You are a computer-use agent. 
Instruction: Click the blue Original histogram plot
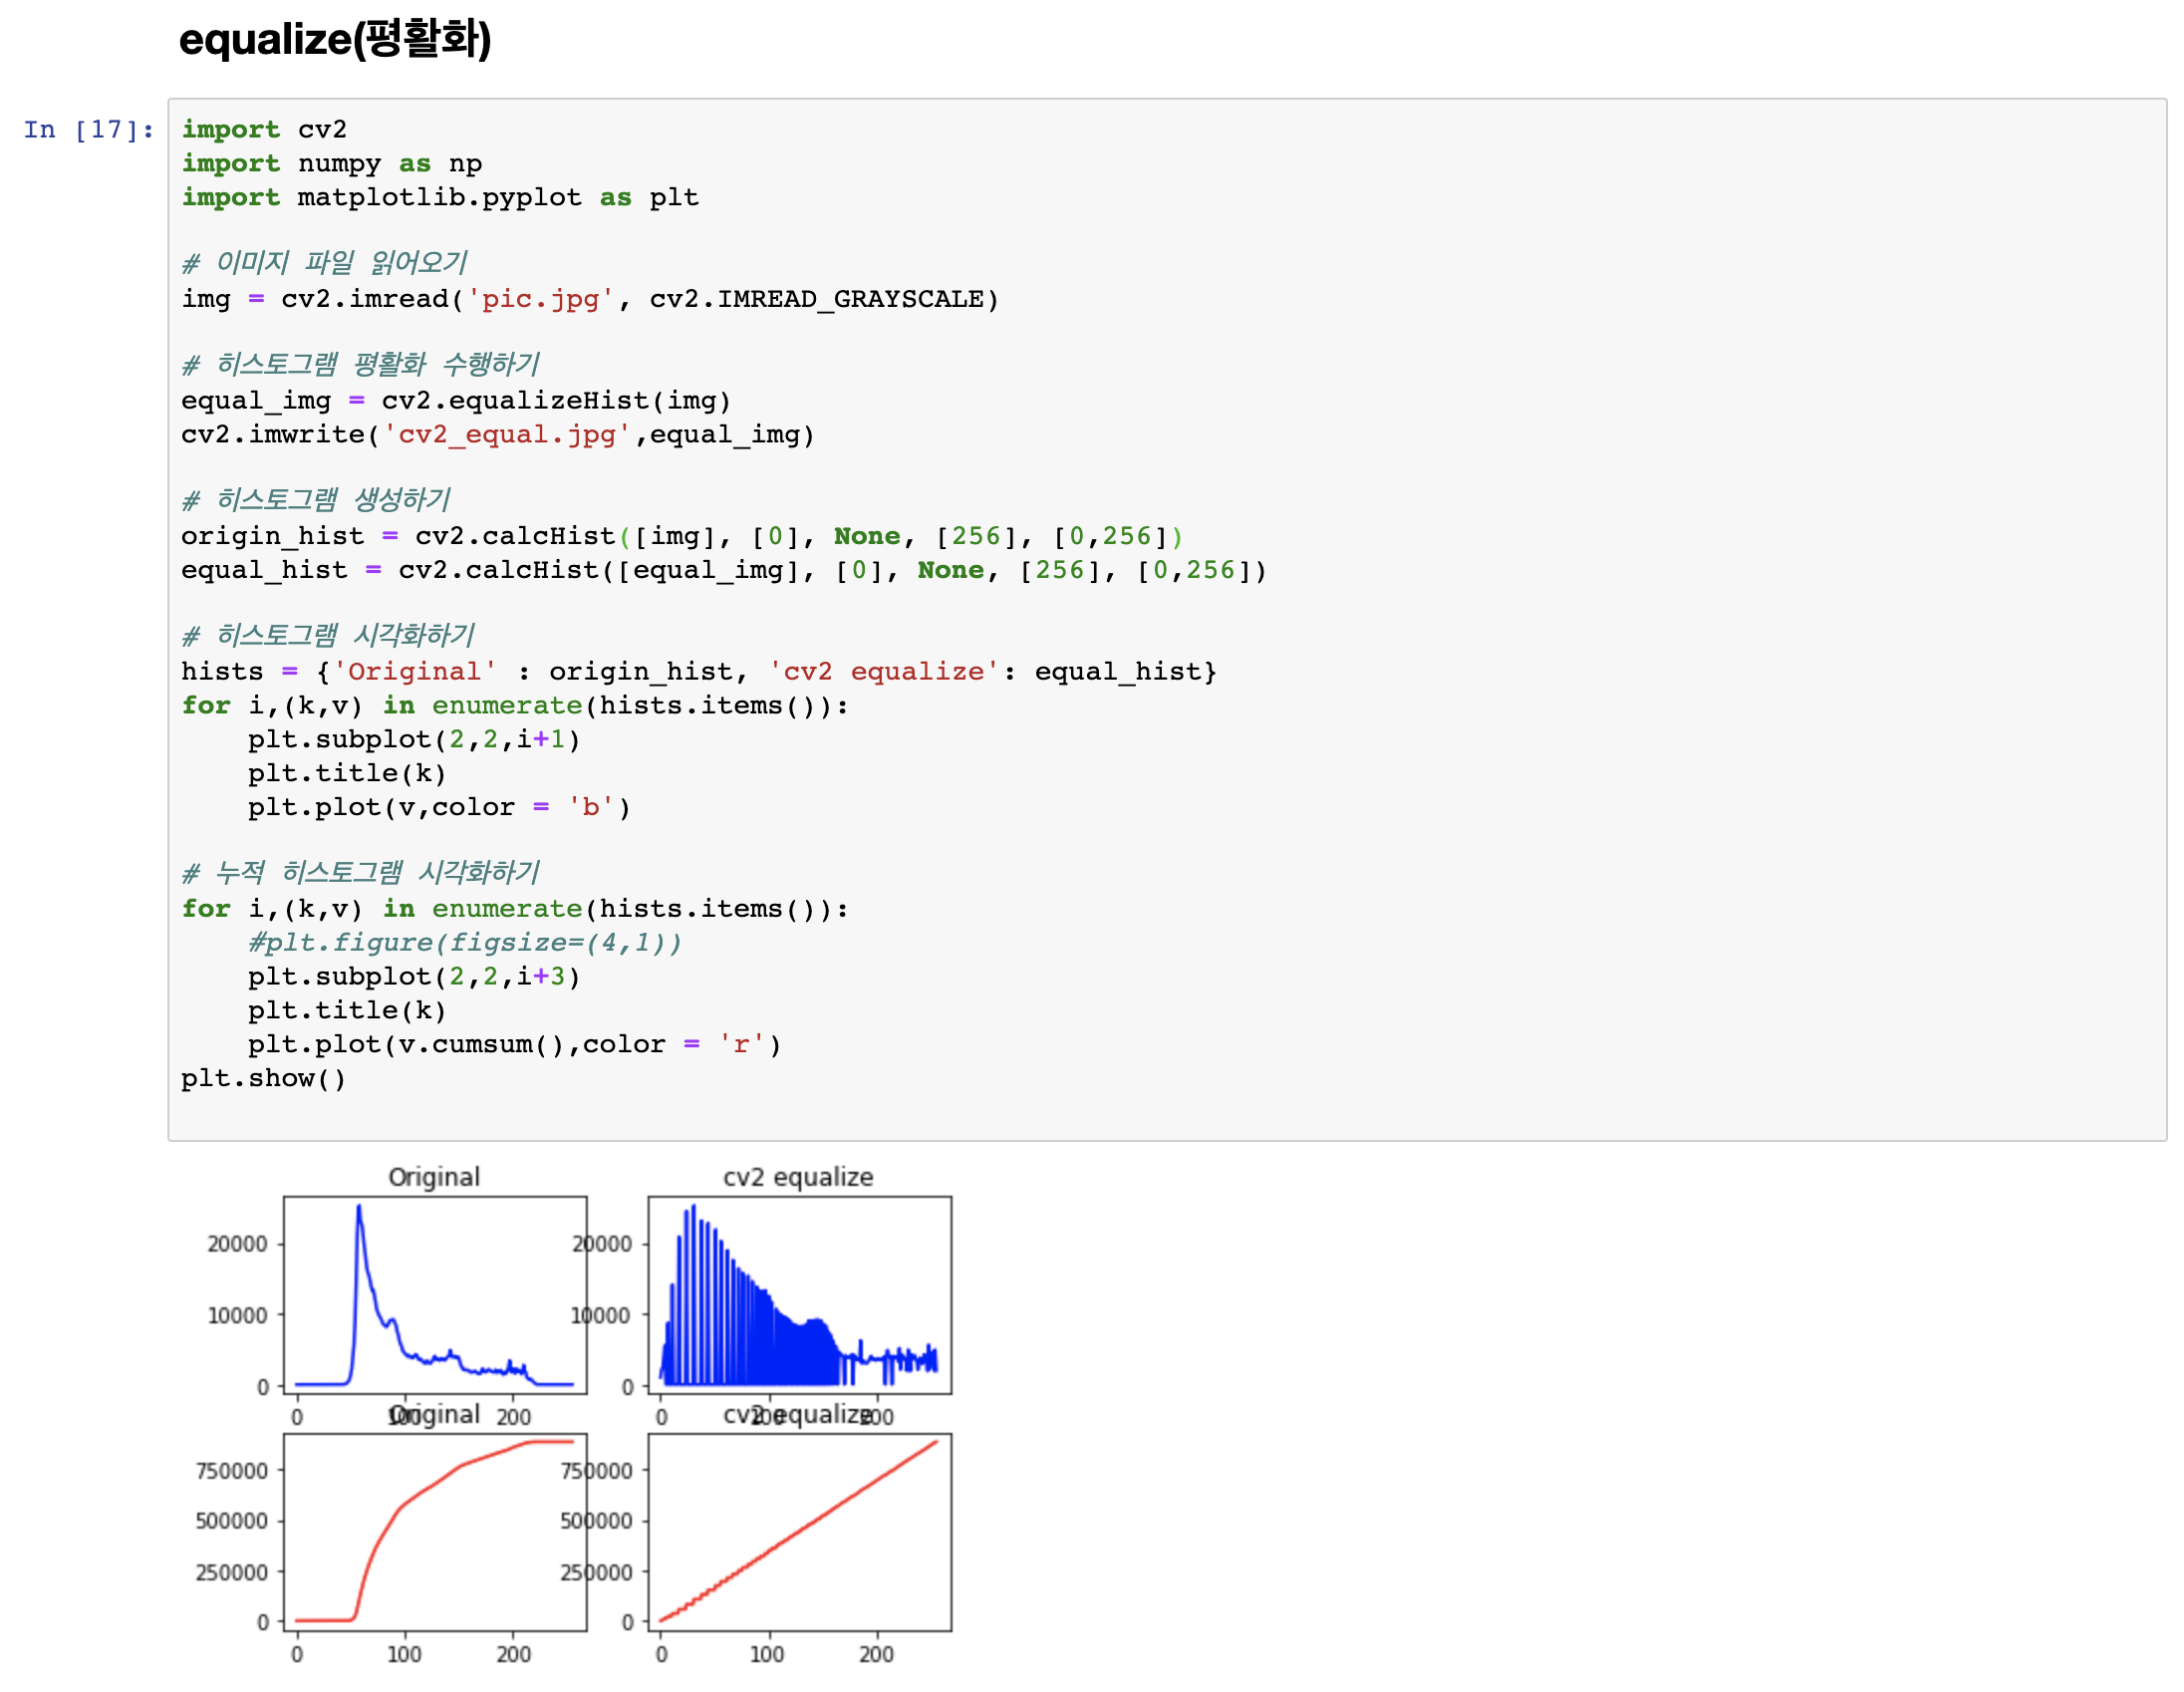pyautogui.click(x=435, y=1296)
